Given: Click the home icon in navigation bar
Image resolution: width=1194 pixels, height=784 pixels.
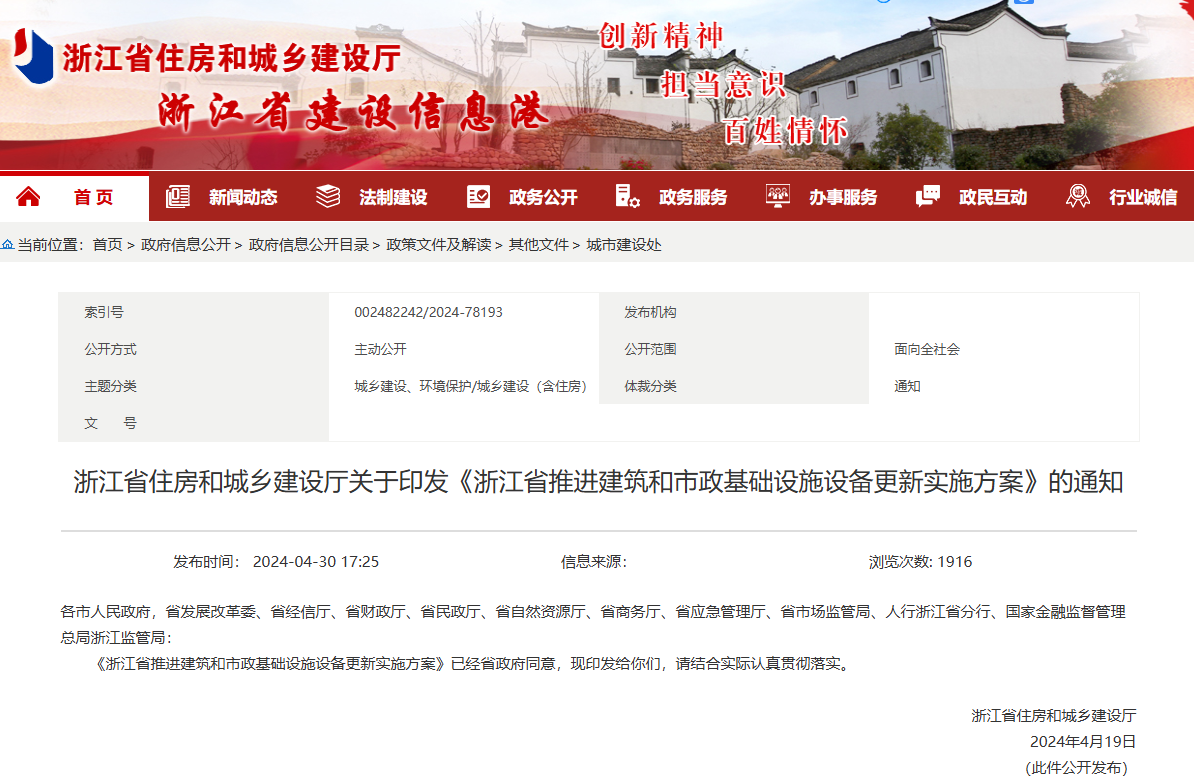Looking at the screenshot, I should pyautogui.click(x=28, y=197).
